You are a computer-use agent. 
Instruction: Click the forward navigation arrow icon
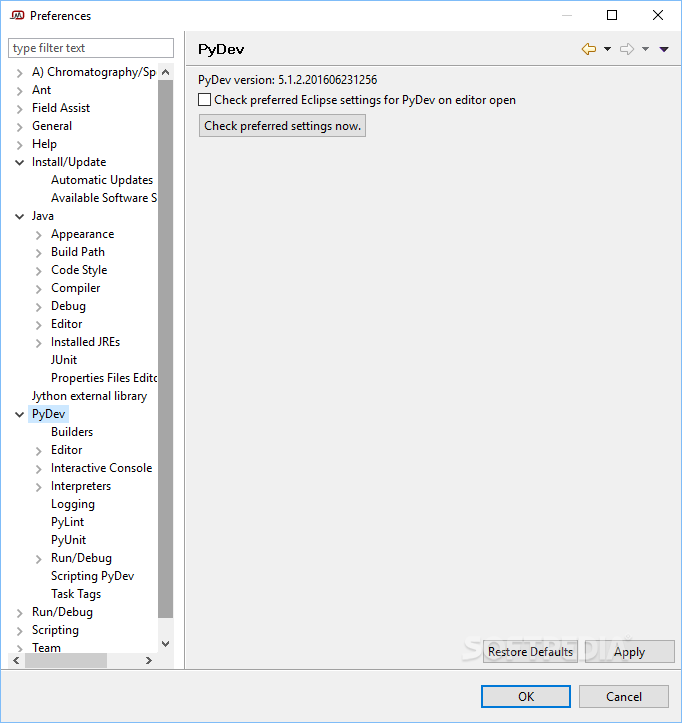[x=627, y=49]
